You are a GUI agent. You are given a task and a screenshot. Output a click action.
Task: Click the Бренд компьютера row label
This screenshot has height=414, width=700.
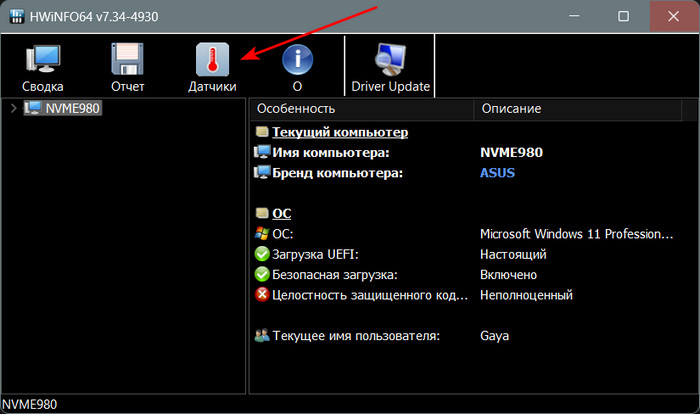[x=338, y=173]
